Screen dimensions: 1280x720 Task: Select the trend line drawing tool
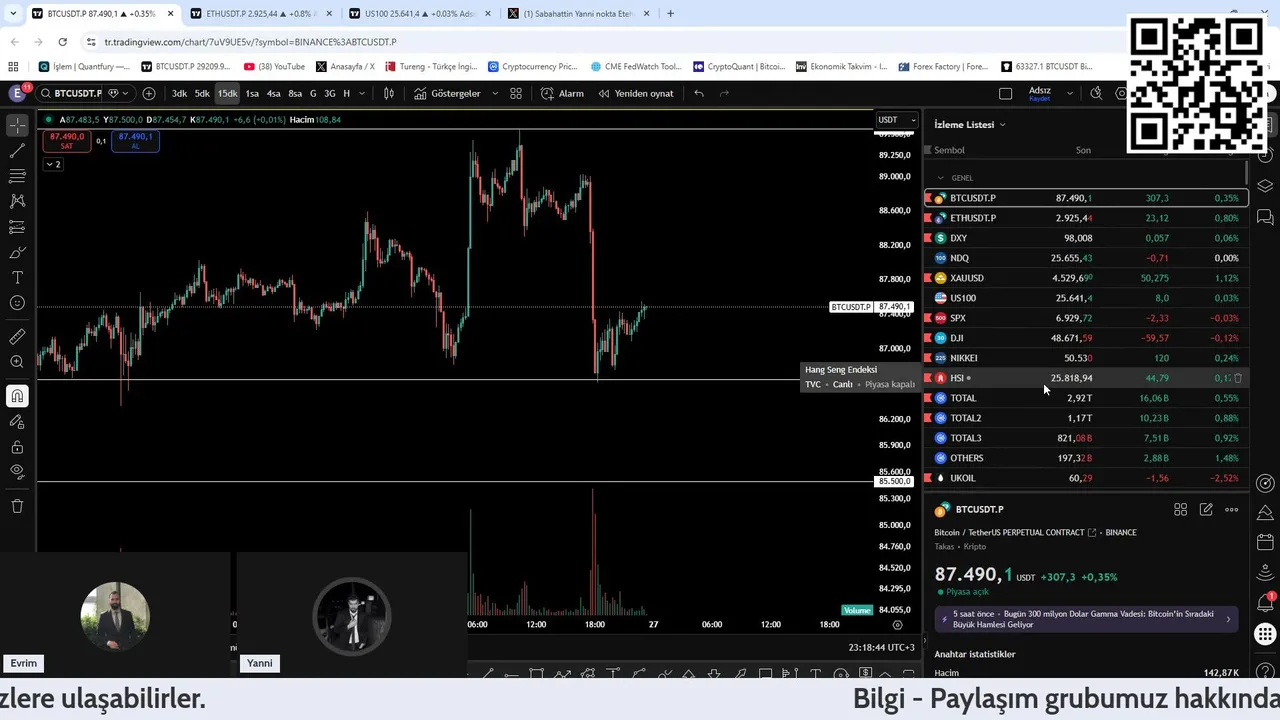[17, 151]
